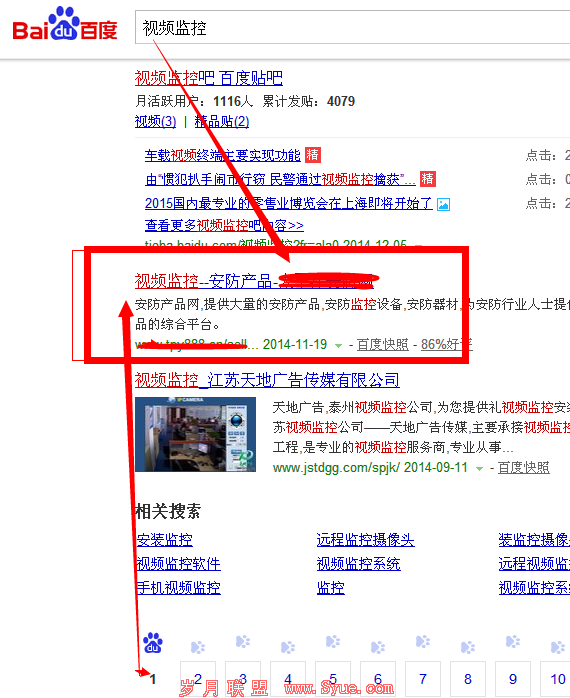
Task: Open the 精品贴(2) tab link
Action: pos(222,122)
